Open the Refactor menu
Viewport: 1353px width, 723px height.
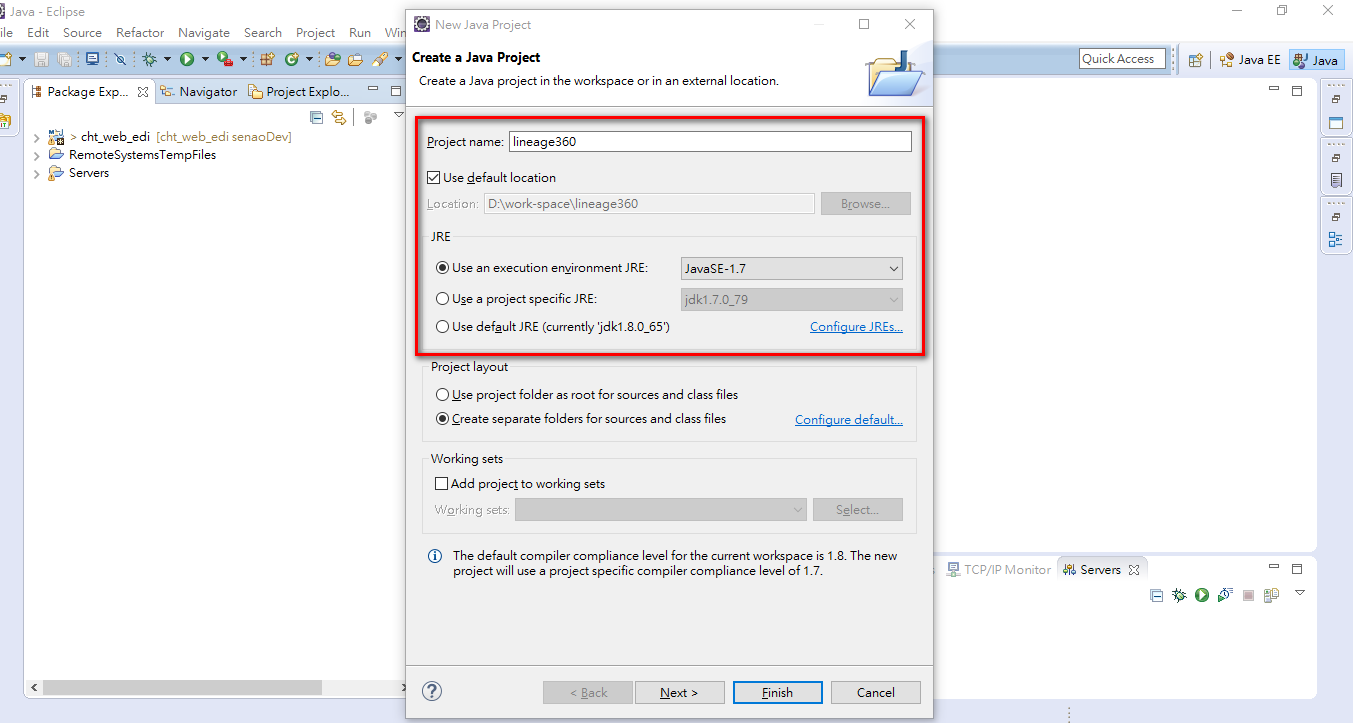pos(140,32)
